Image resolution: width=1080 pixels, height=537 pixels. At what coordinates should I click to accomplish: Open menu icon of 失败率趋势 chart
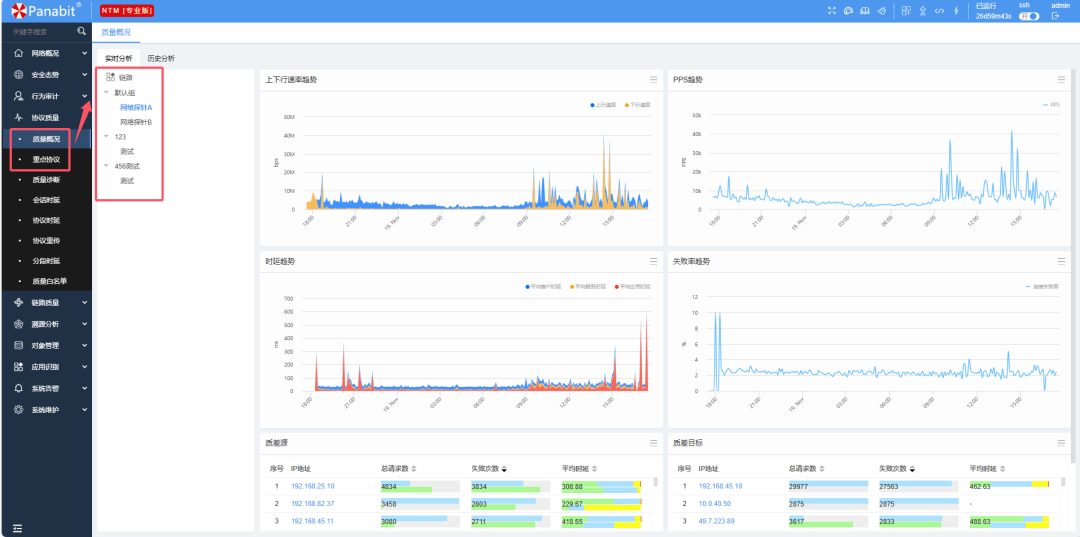[x=1061, y=261]
